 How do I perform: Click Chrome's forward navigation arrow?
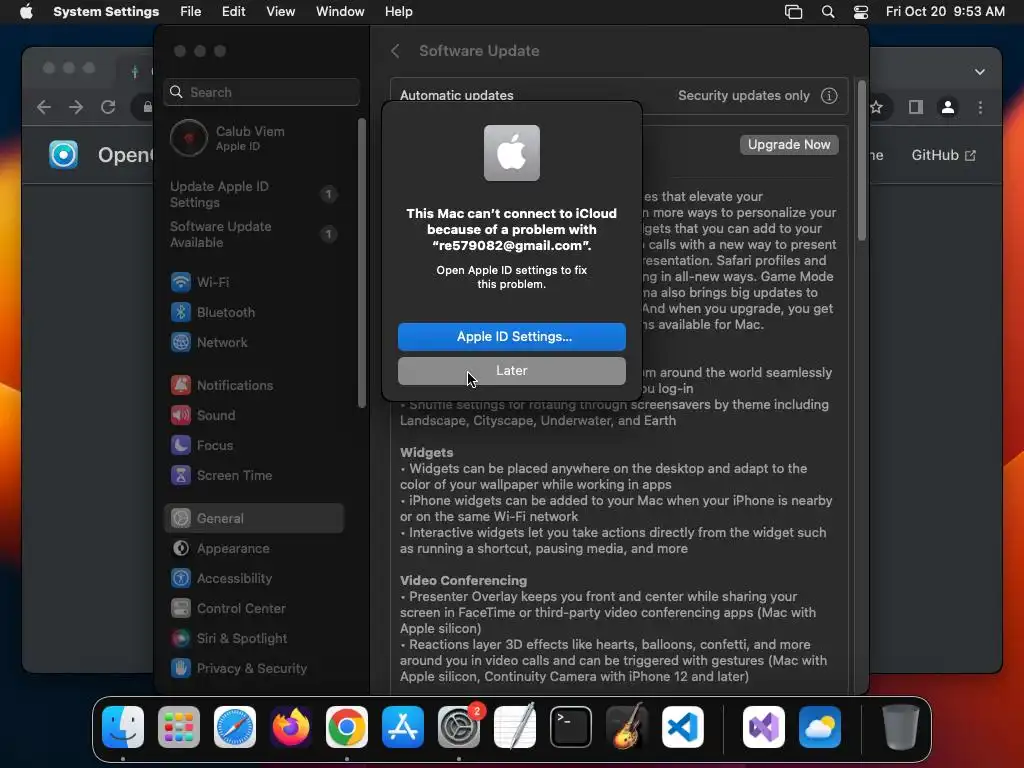[76, 107]
